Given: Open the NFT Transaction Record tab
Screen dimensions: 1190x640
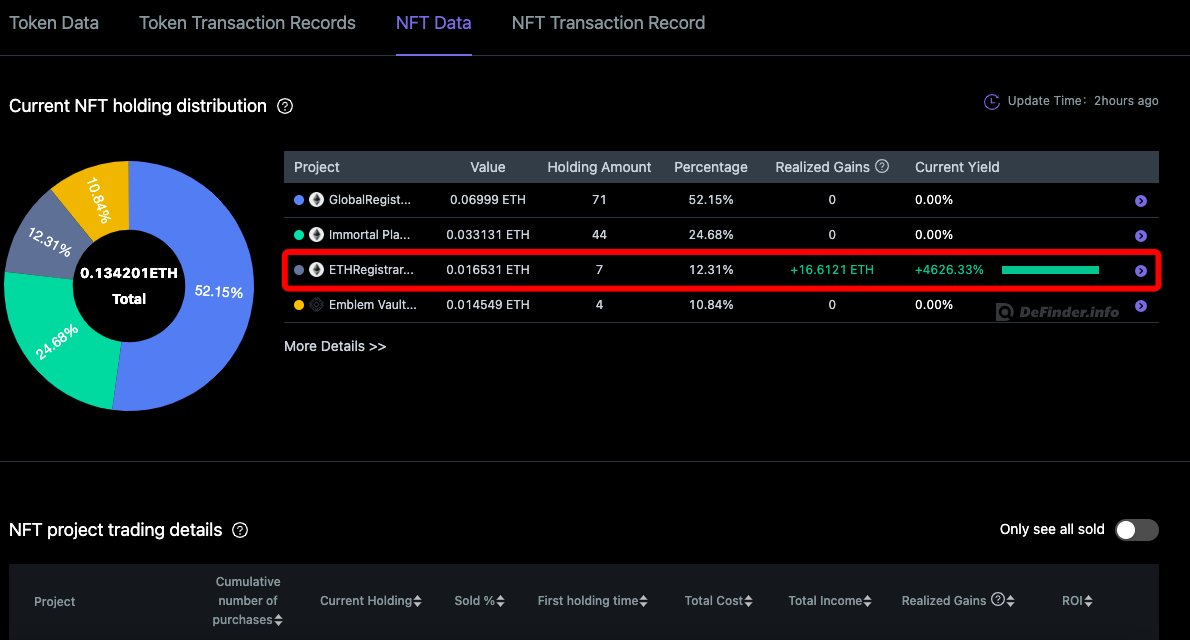Looking at the screenshot, I should pyautogui.click(x=608, y=23).
